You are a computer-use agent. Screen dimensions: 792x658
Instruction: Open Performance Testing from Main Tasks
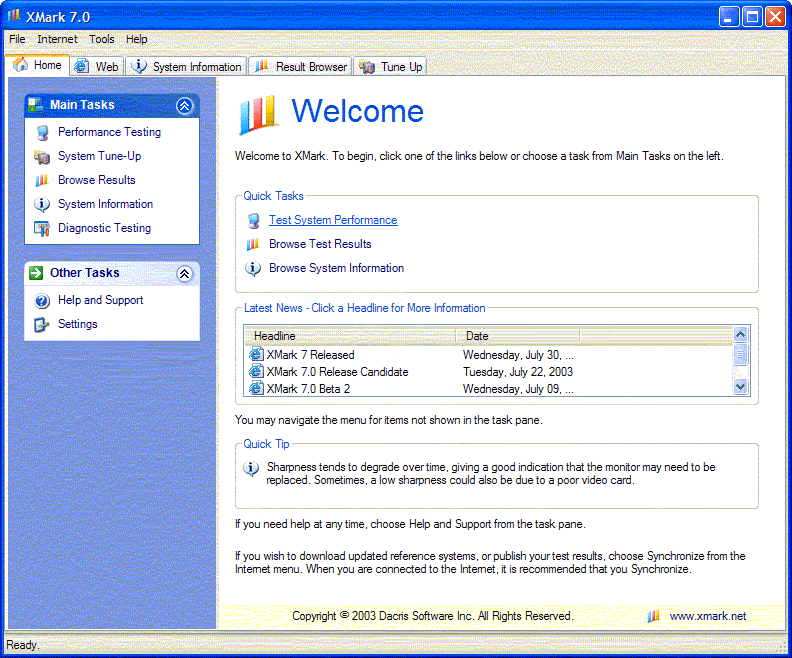point(110,132)
